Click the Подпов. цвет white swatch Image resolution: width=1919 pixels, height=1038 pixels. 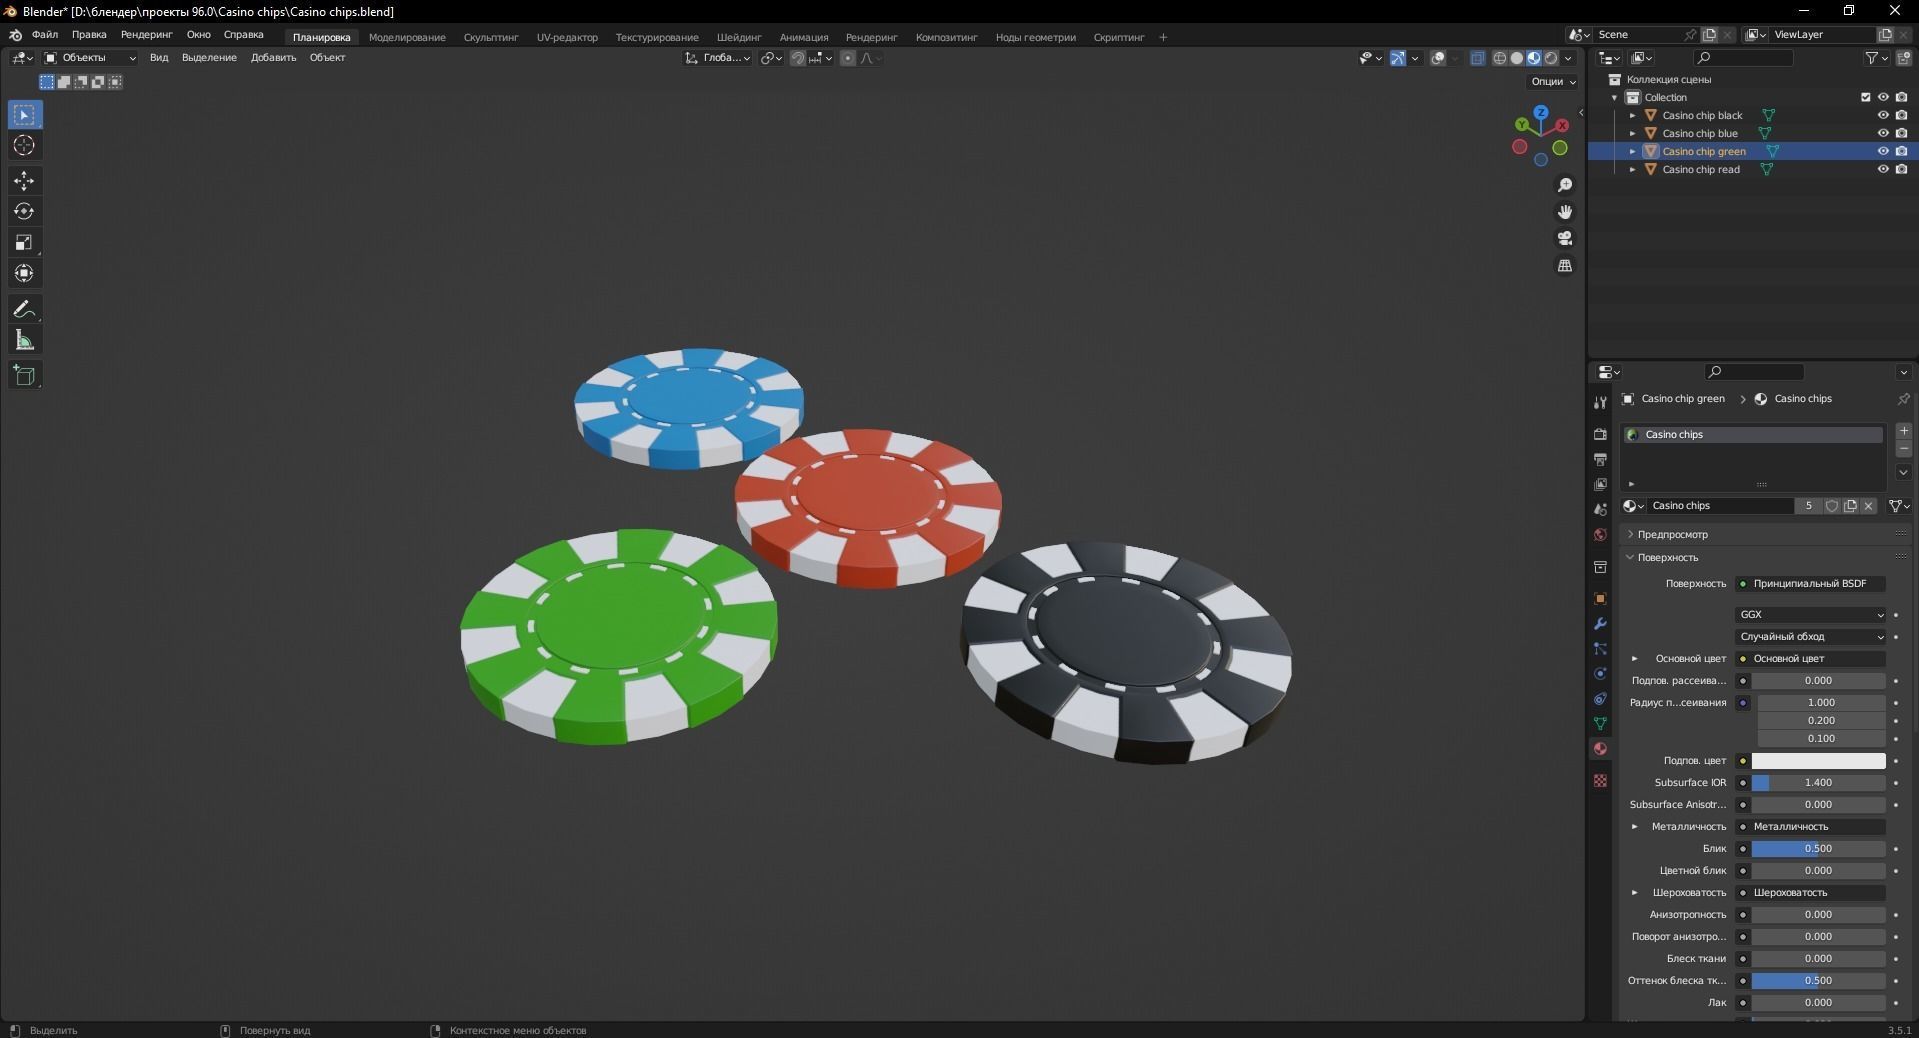pos(1818,761)
